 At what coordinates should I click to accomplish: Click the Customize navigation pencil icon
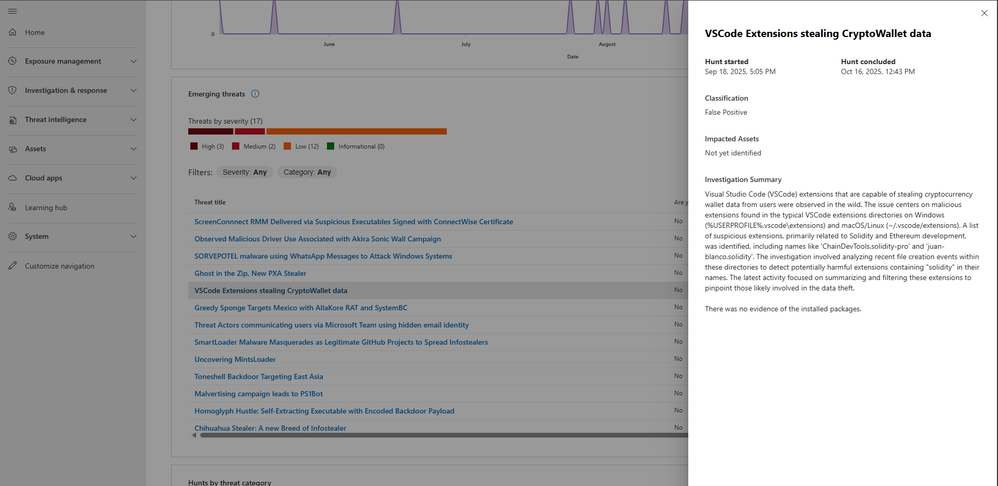13,266
